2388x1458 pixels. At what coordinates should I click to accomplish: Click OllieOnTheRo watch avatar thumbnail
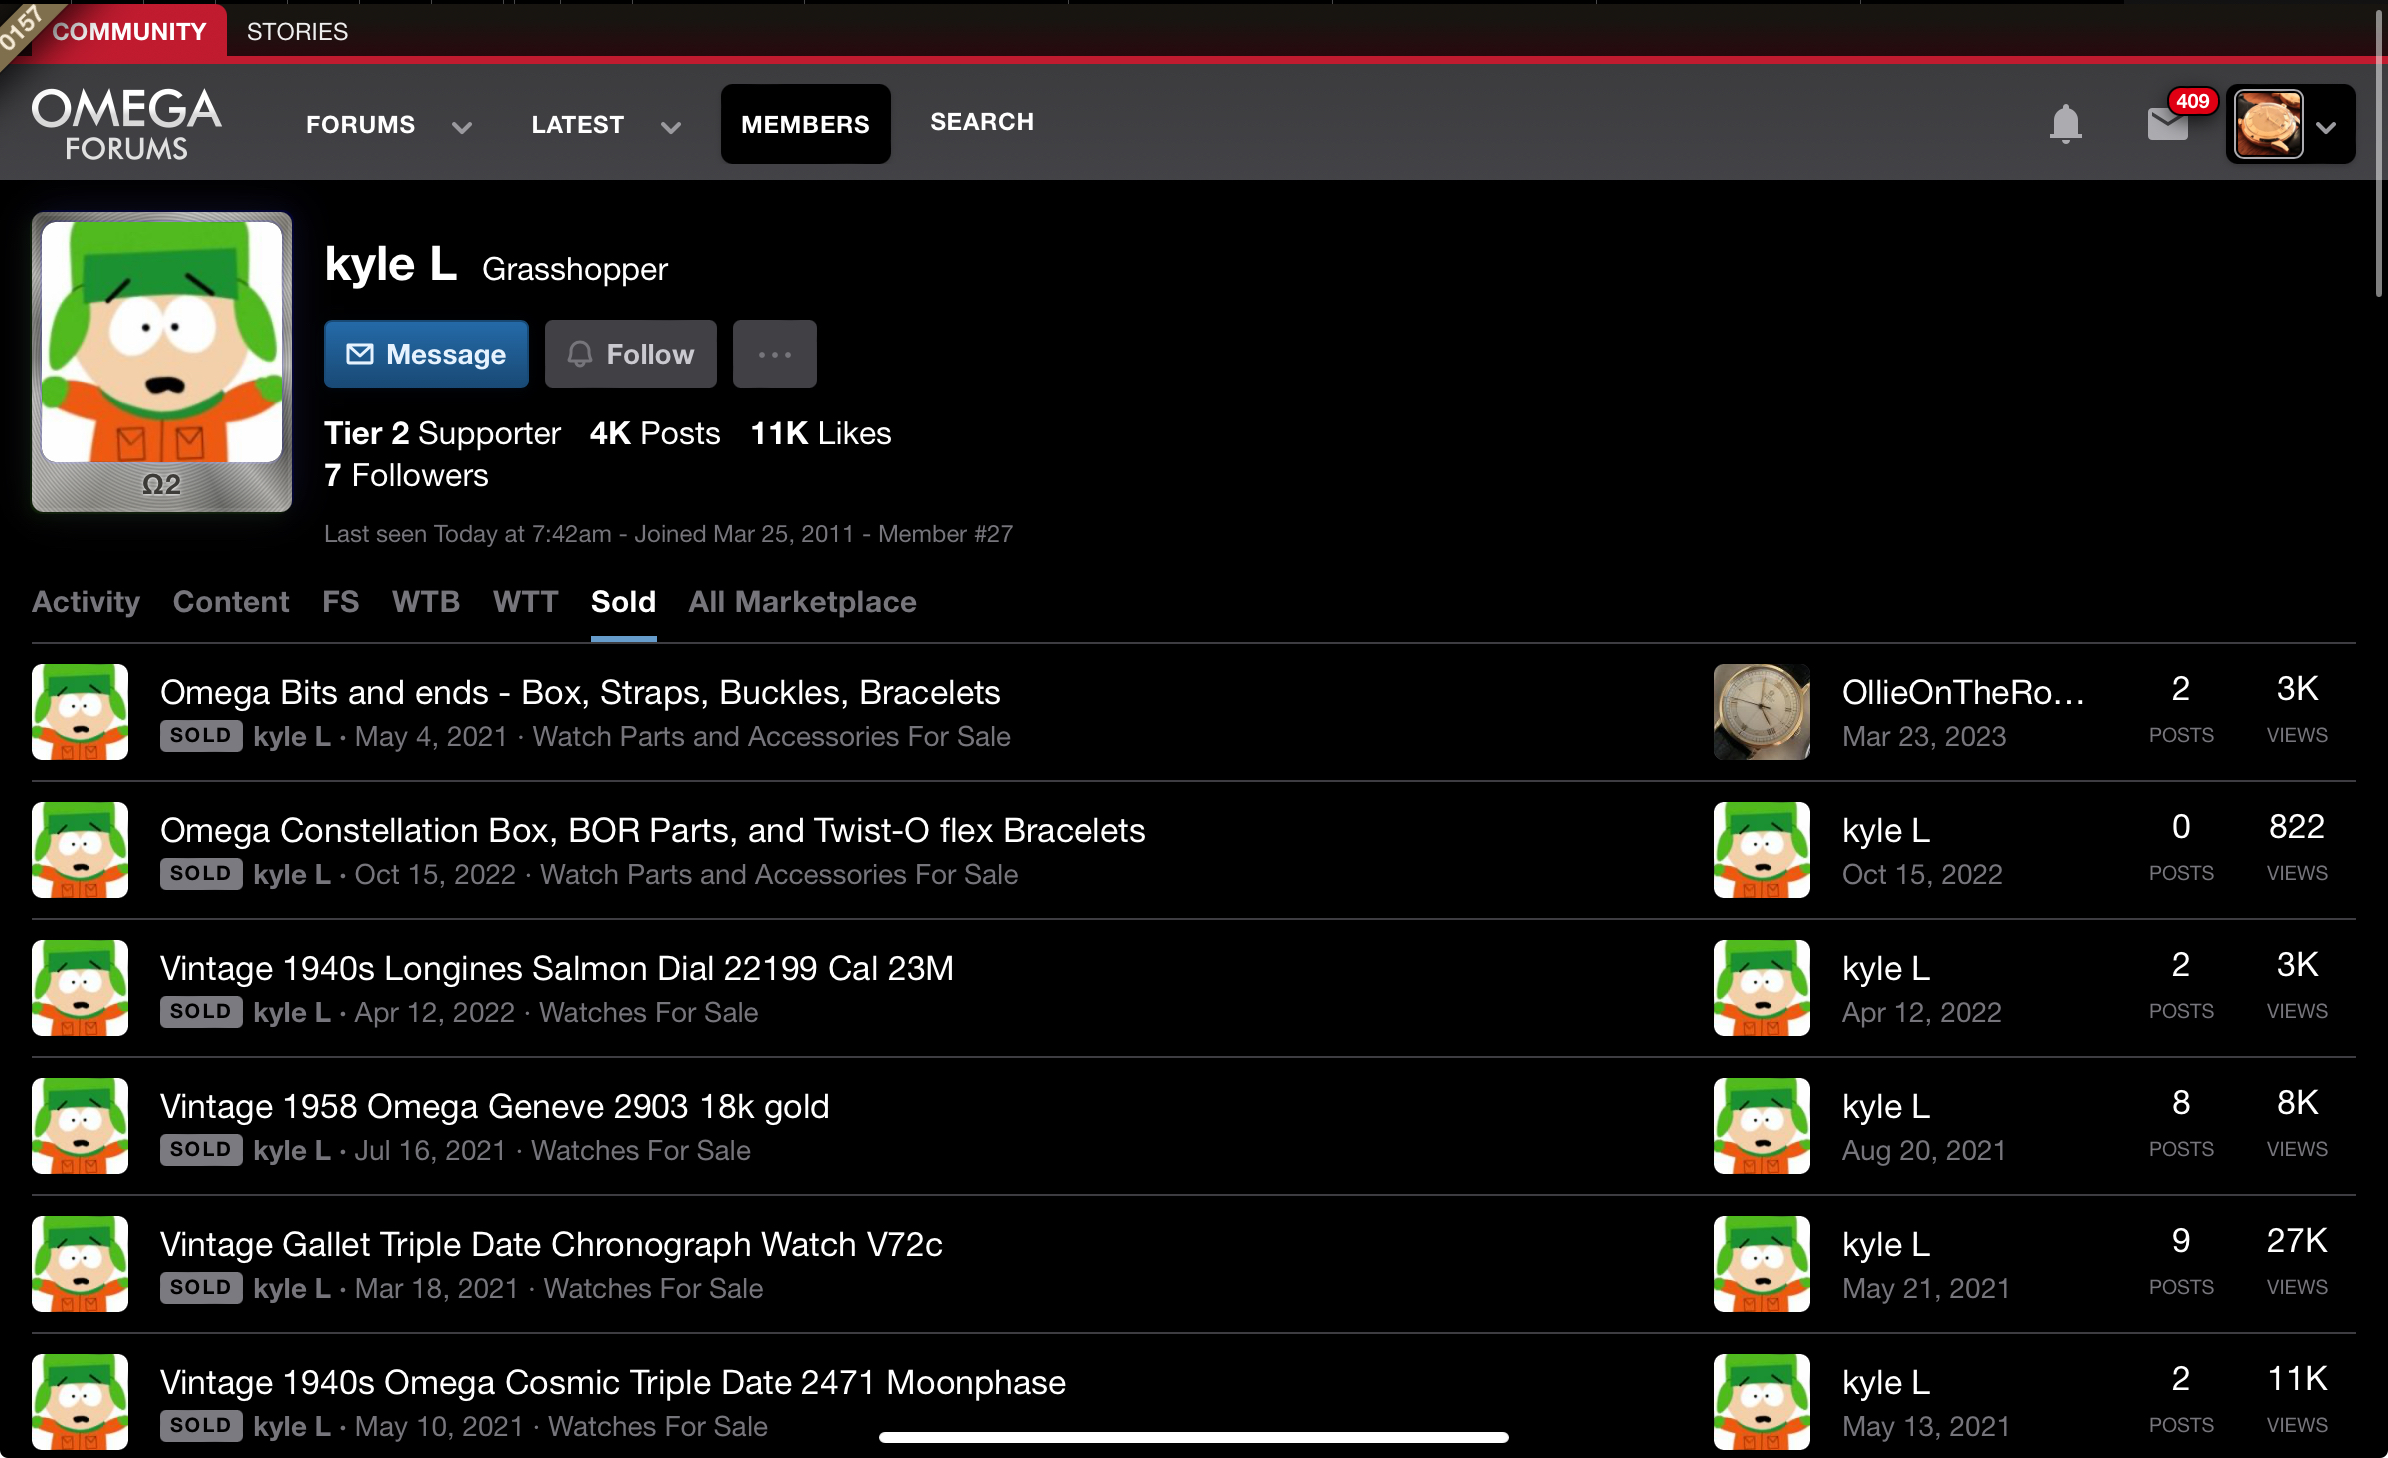click(1761, 712)
